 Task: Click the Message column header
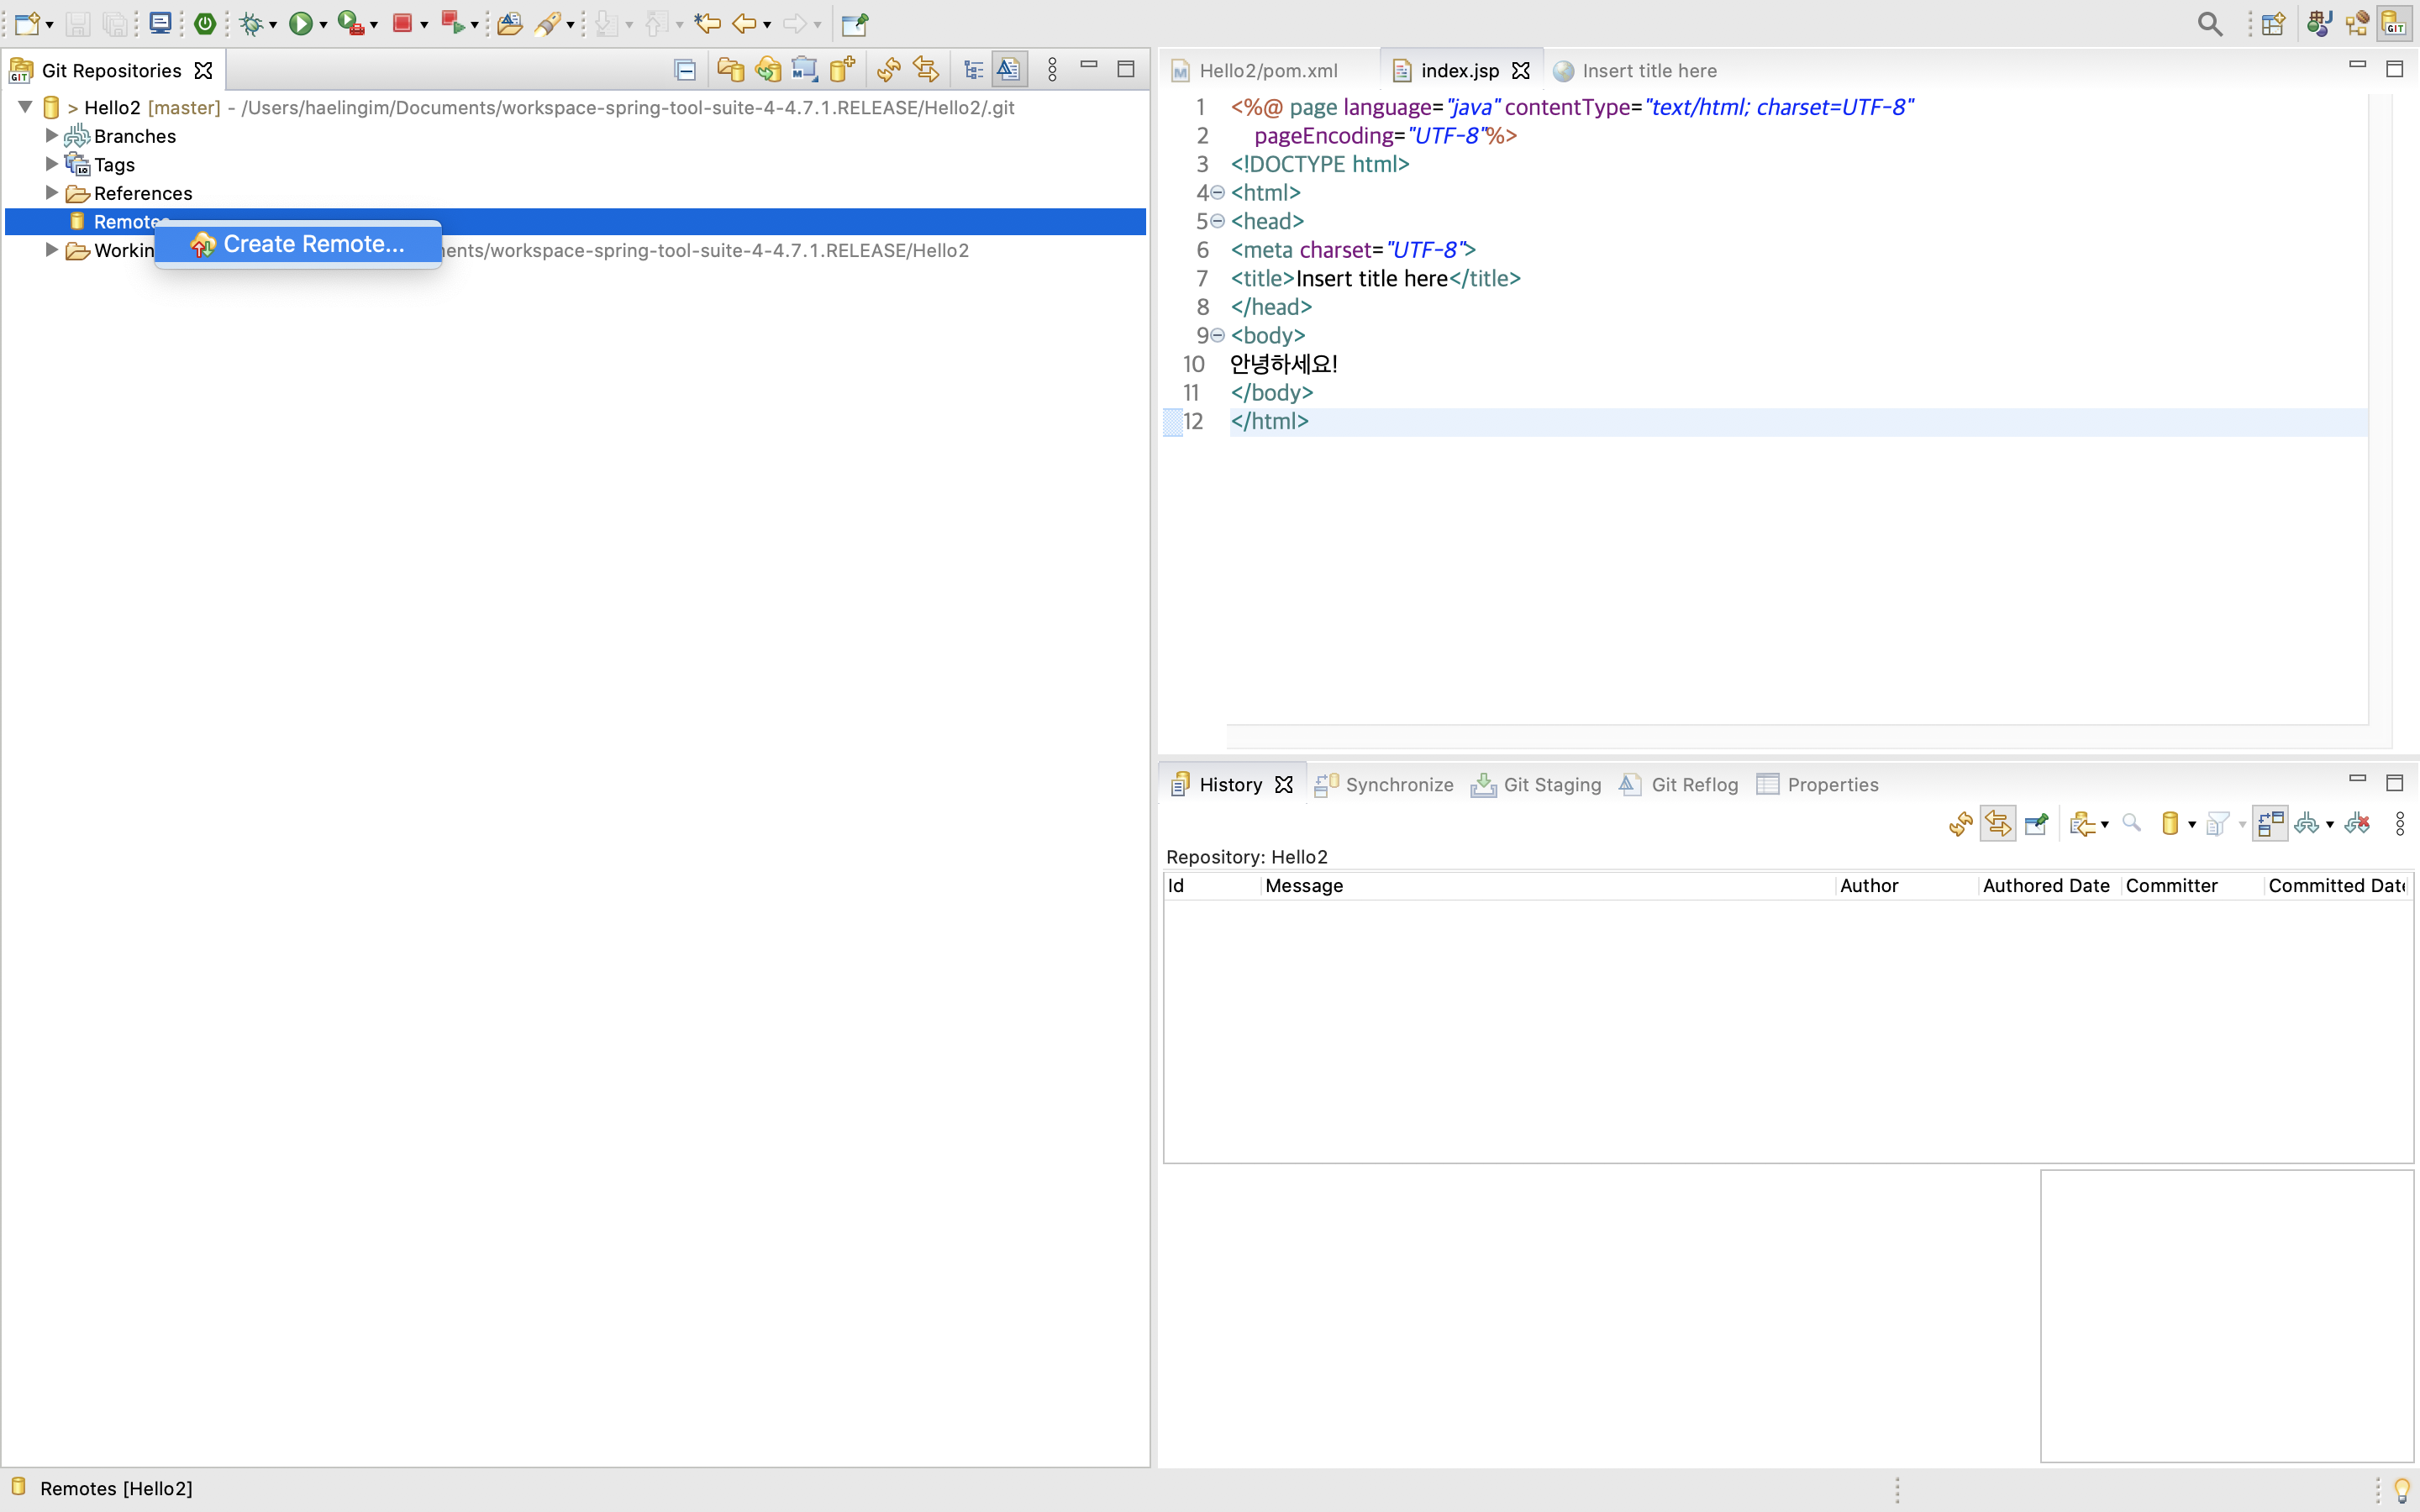[1547, 886]
